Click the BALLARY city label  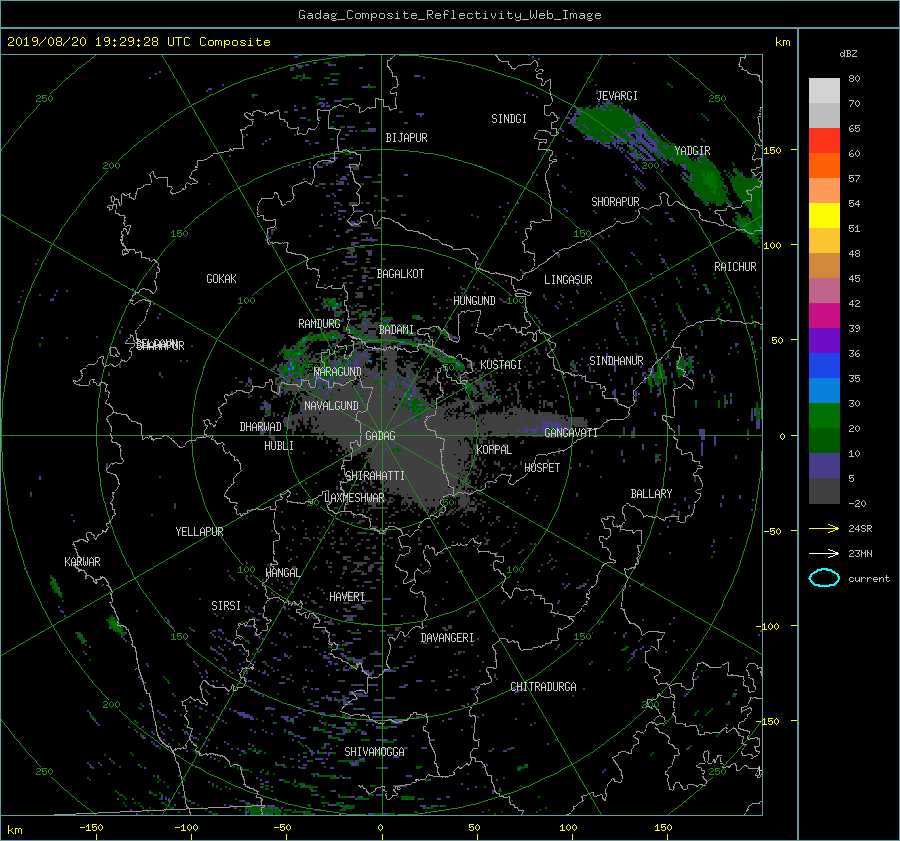tap(651, 494)
